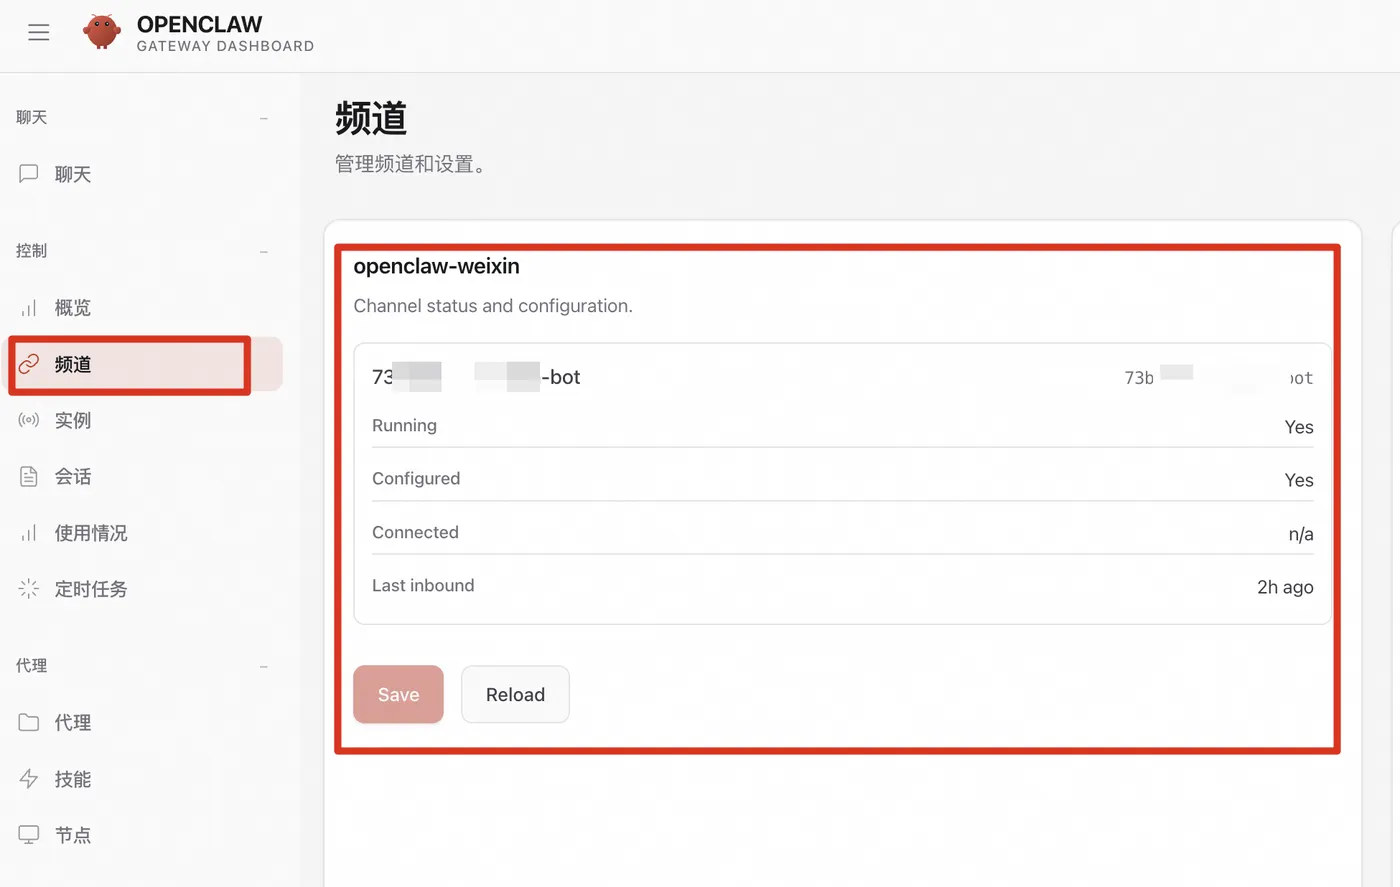This screenshot has width=1400, height=887.
Task: Click the bar chart icon beside 概览
Action: click(x=29, y=307)
